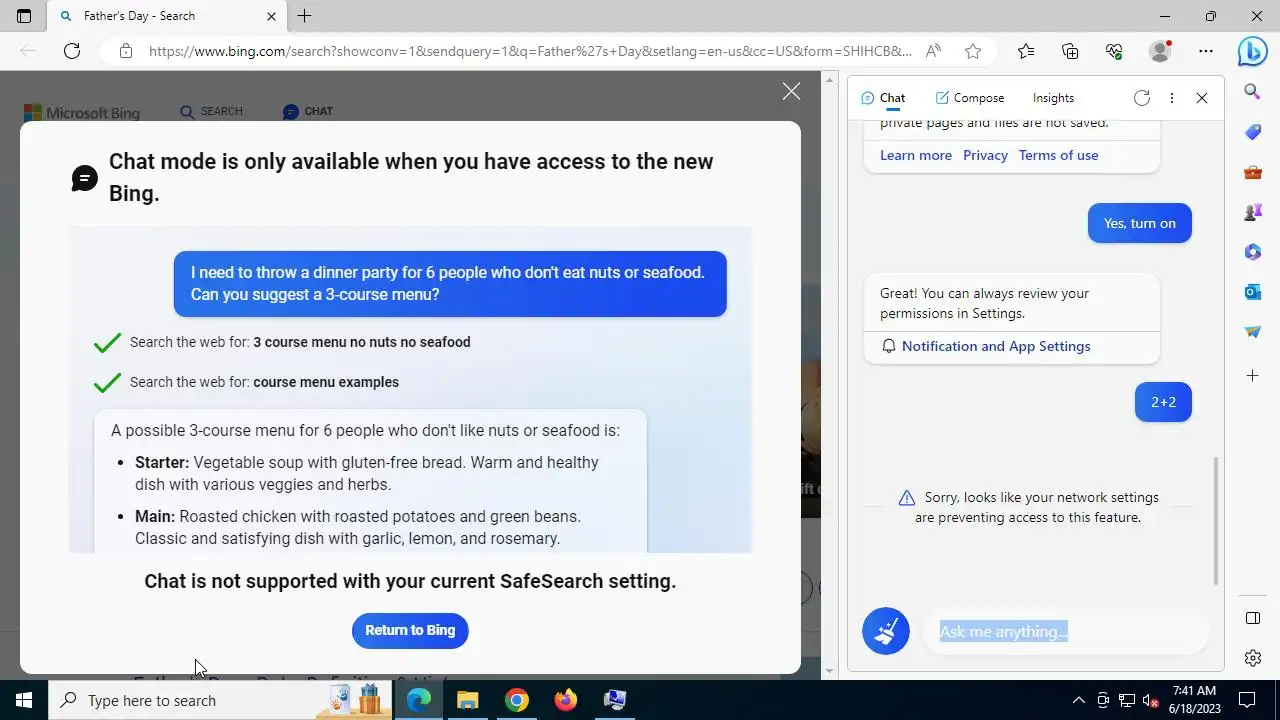
Task: Refresh the page with reload icon
Action: click(72, 51)
